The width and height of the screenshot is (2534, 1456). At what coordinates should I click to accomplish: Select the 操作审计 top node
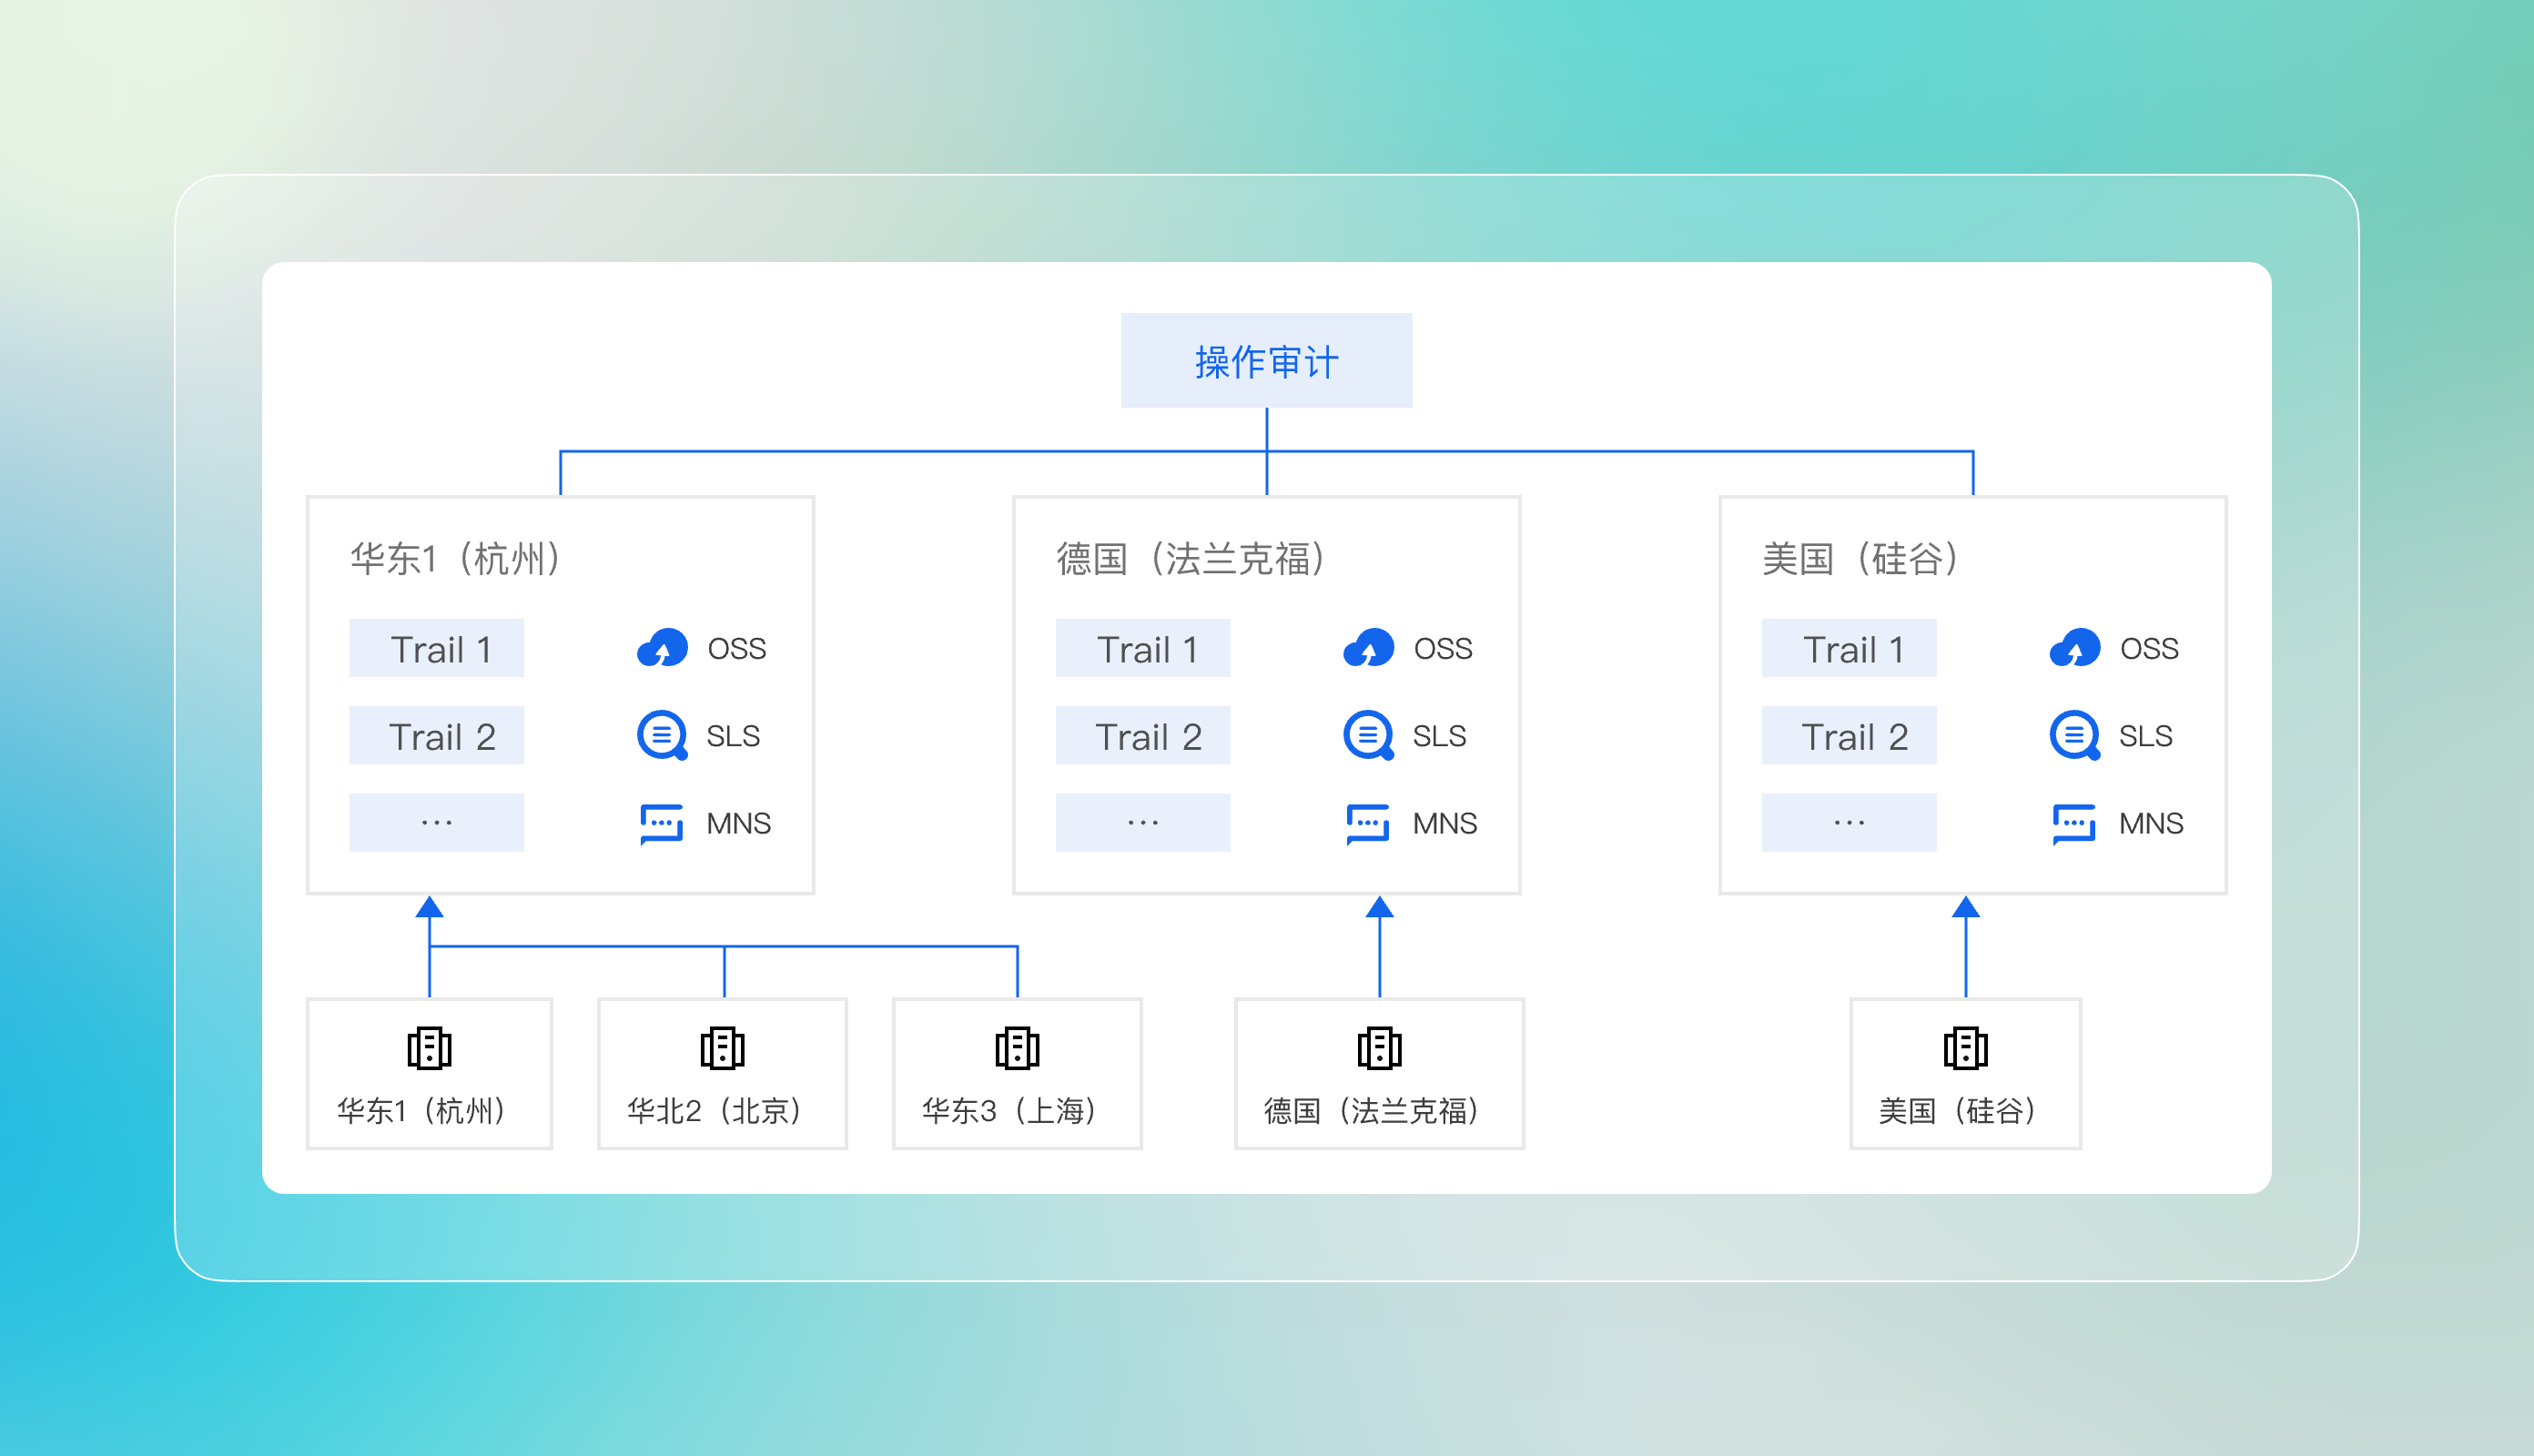click(x=1266, y=361)
